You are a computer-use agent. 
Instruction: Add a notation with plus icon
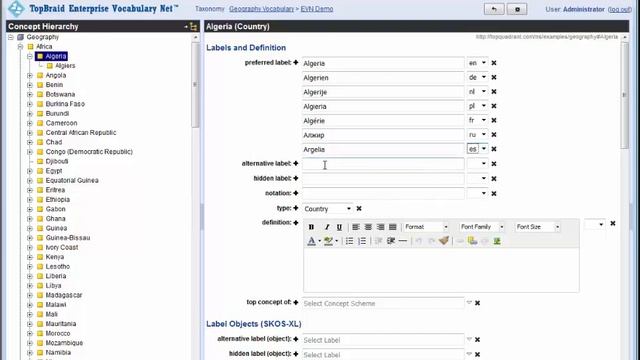pyautogui.click(x=296, y=193)
